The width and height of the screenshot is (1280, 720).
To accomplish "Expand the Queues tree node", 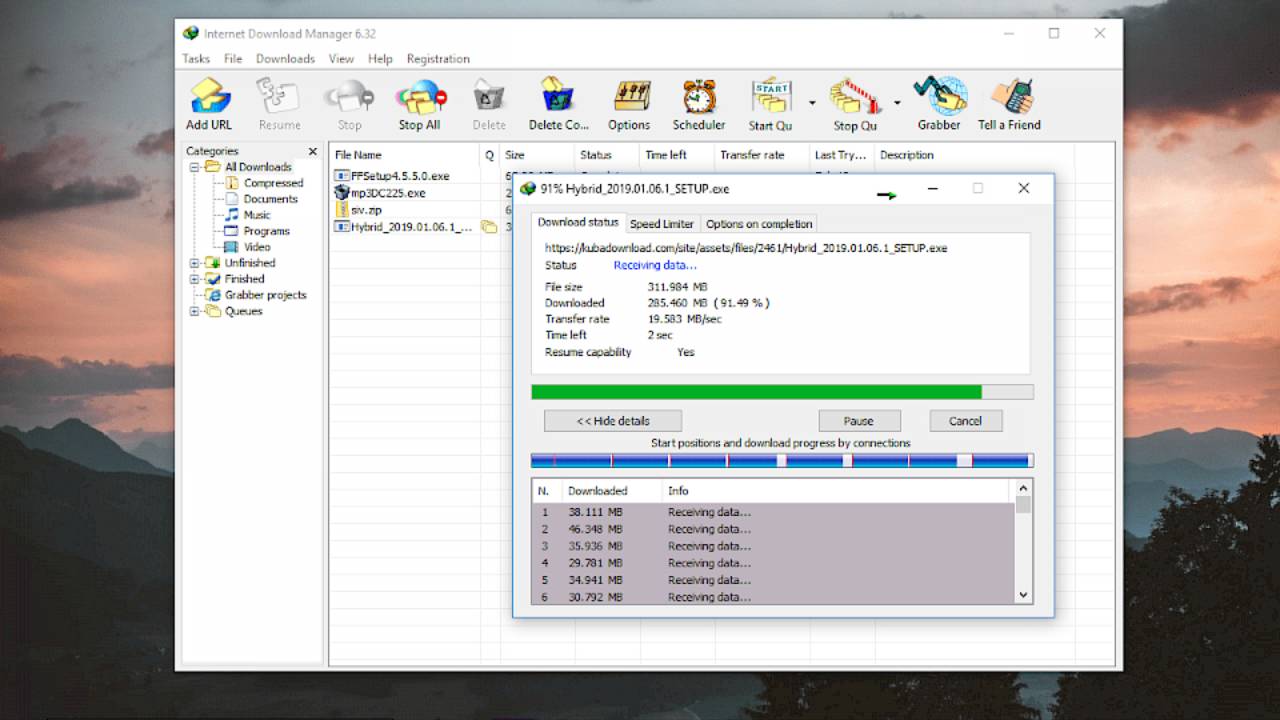I will pyautogui.click(x=195, y=311).
